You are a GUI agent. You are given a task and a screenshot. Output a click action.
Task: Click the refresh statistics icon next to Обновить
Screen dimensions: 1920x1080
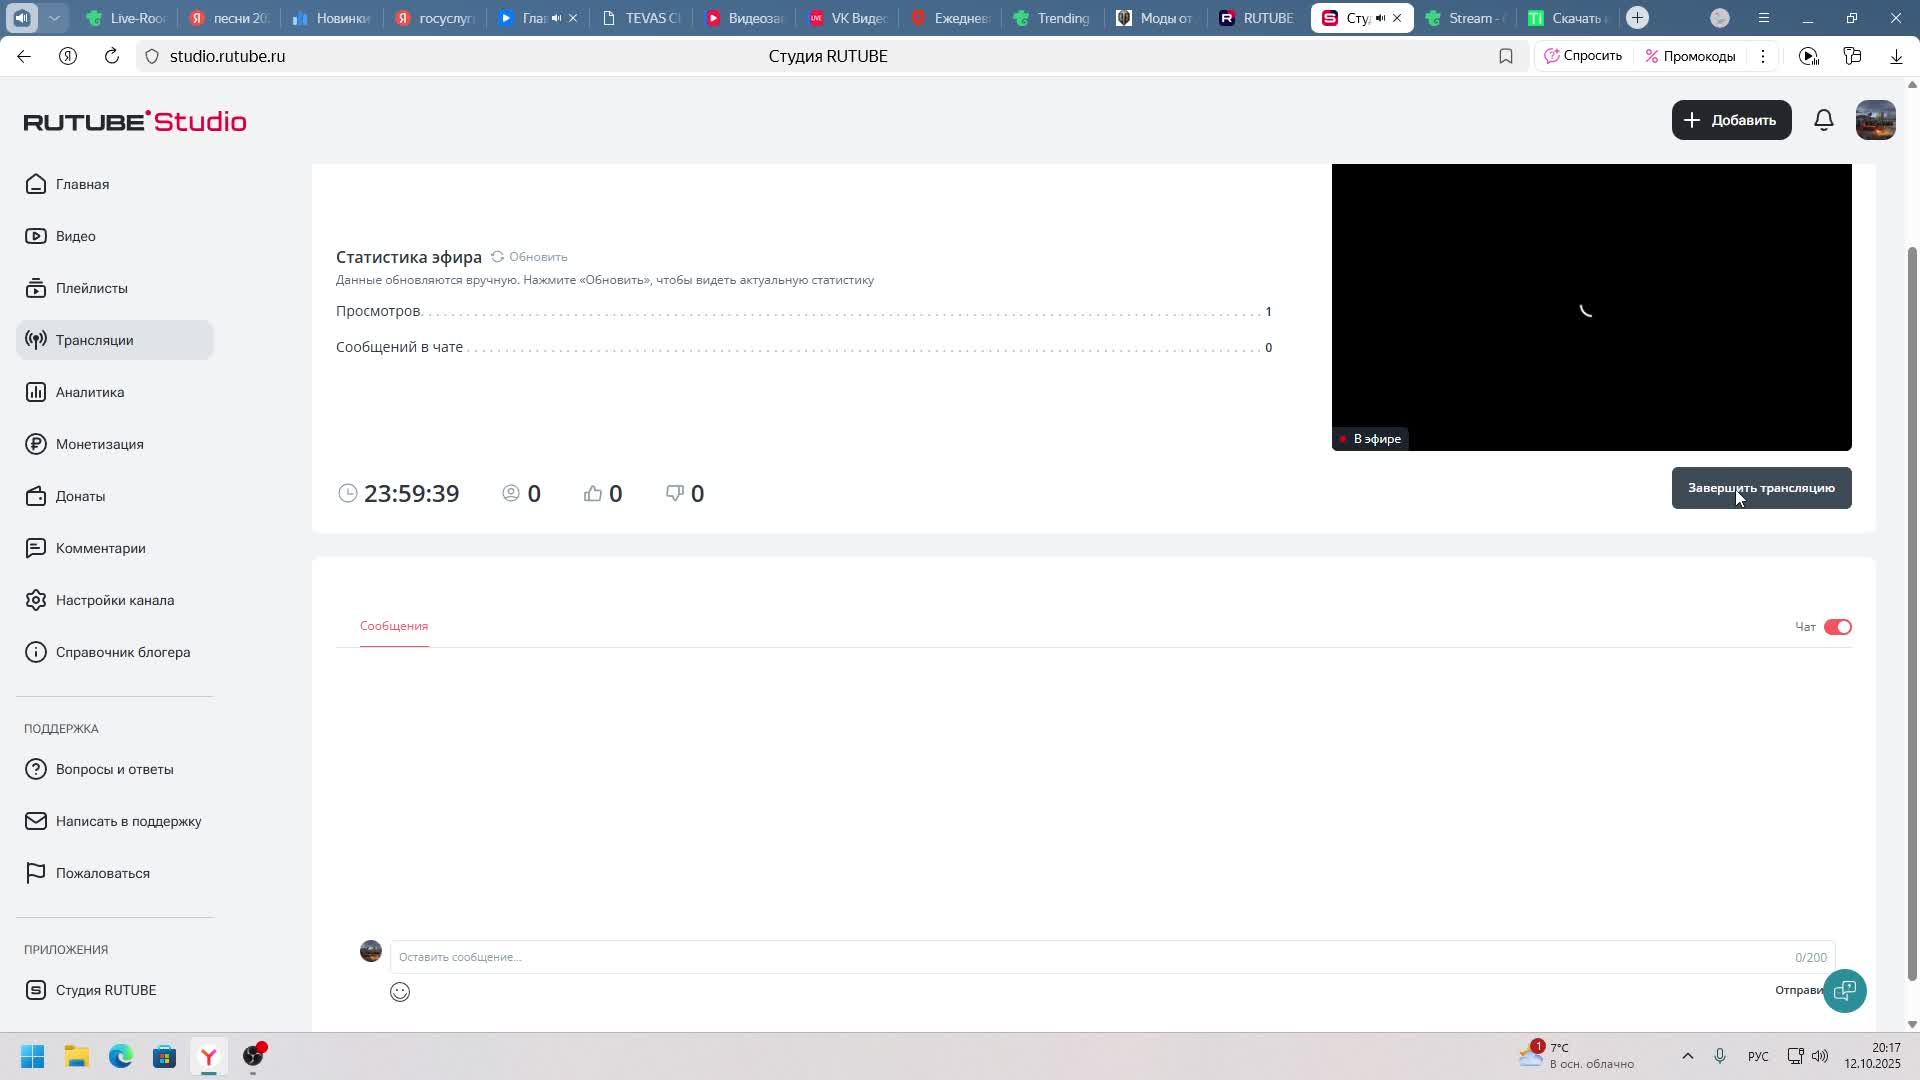pos(497,257)
